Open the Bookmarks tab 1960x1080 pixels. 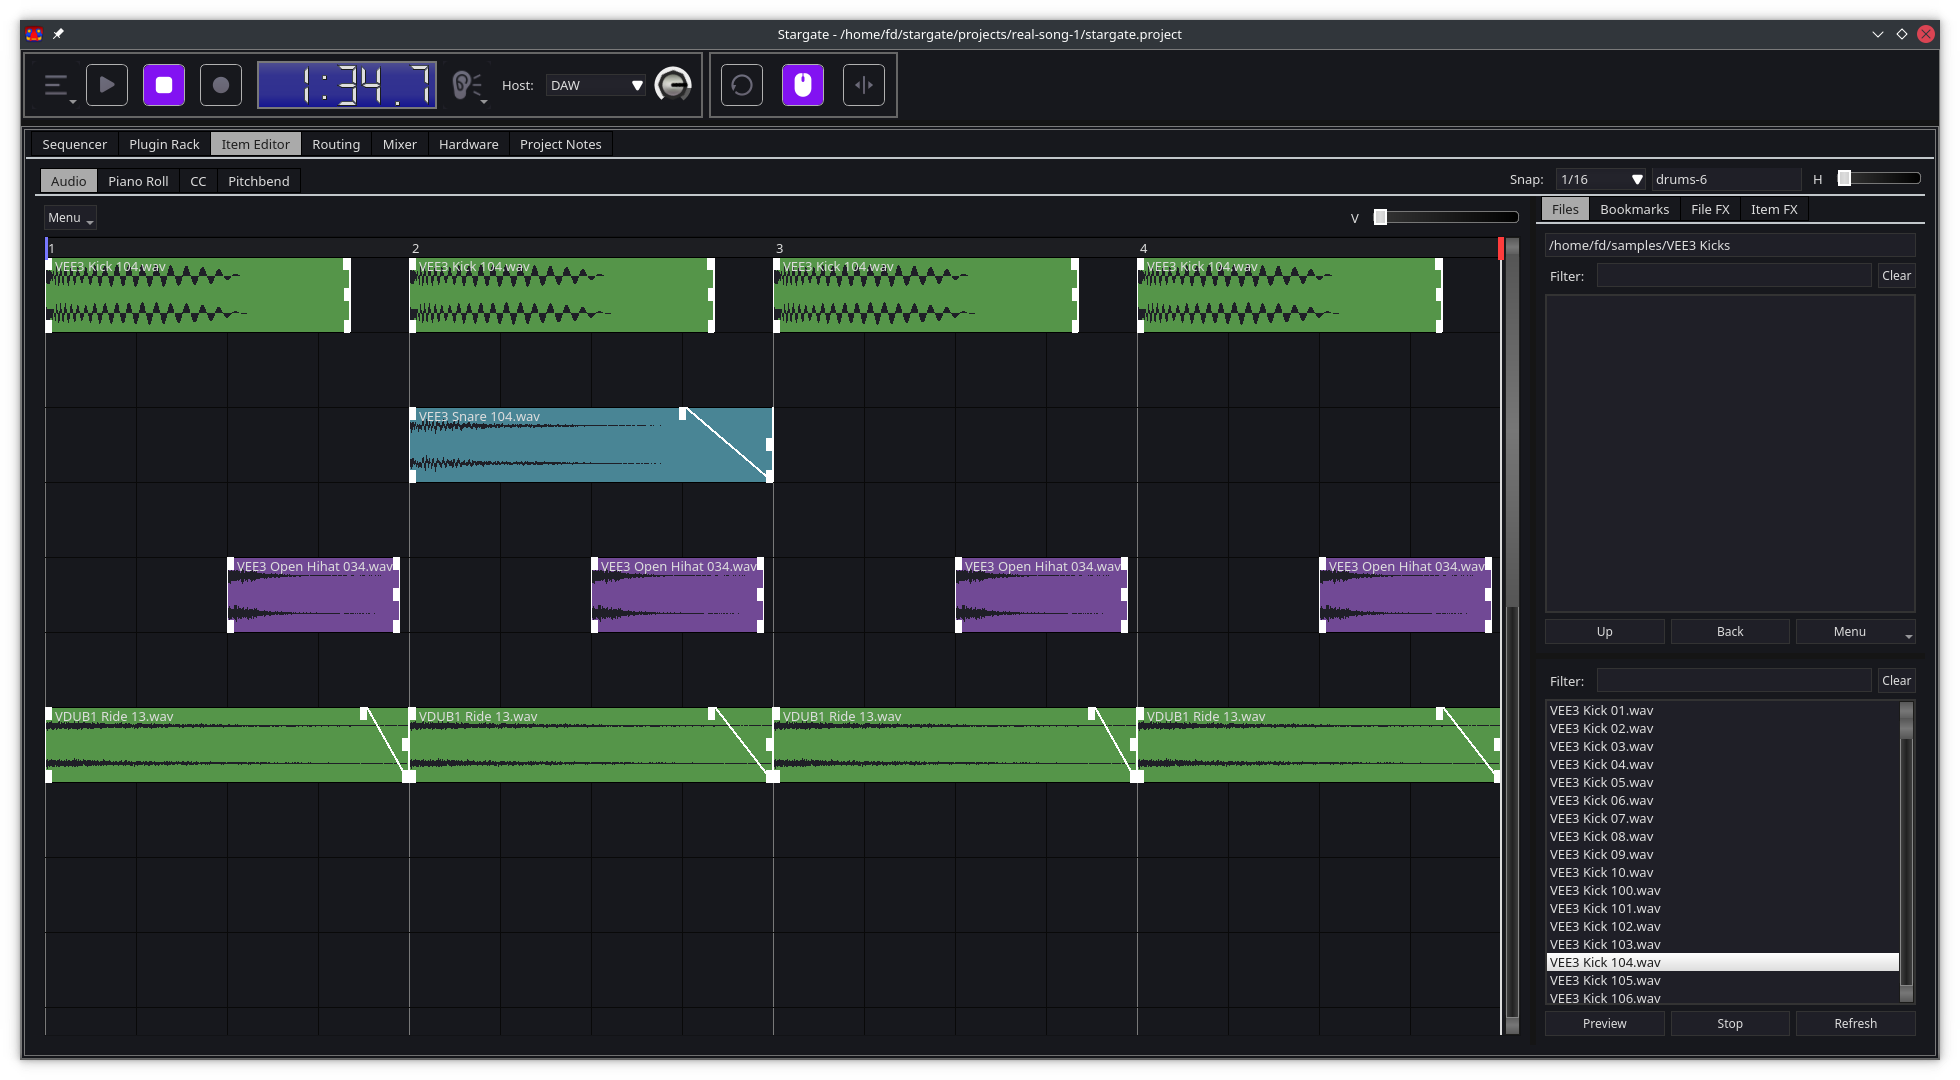click(x=1634, y=209)
